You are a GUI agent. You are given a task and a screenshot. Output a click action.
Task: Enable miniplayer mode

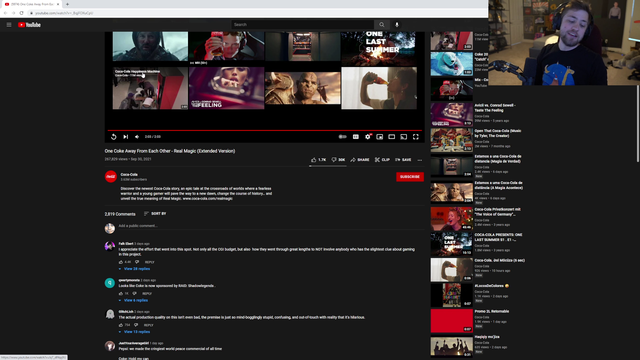point(380,137)
